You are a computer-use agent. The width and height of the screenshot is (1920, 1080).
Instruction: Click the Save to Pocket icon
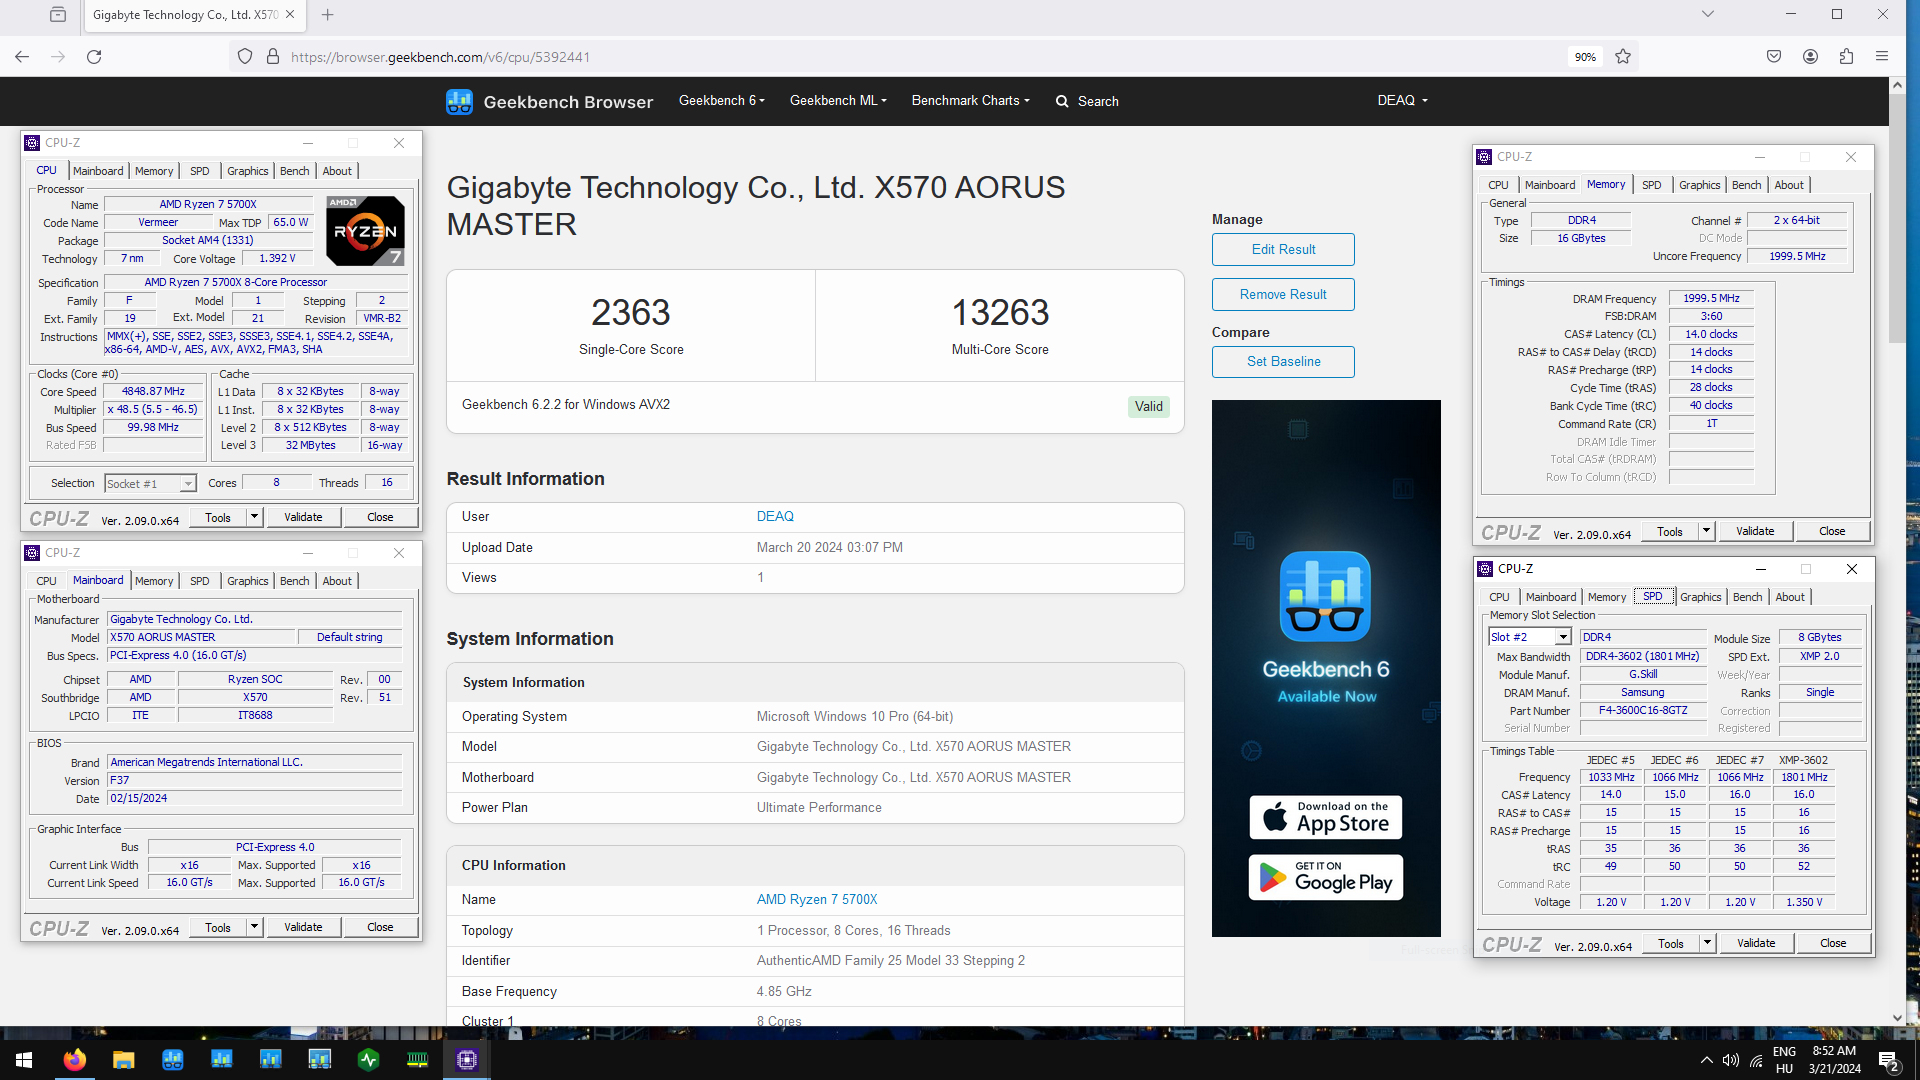[x=1774, y=57]
